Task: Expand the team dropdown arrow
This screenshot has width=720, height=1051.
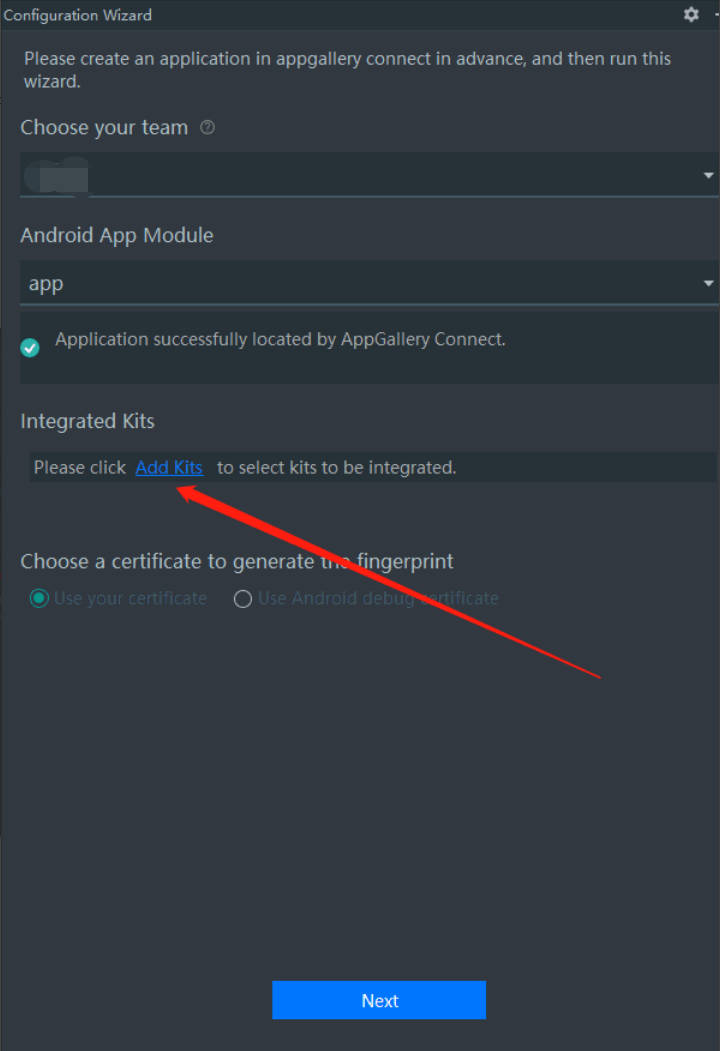Action: click(708, 176)
